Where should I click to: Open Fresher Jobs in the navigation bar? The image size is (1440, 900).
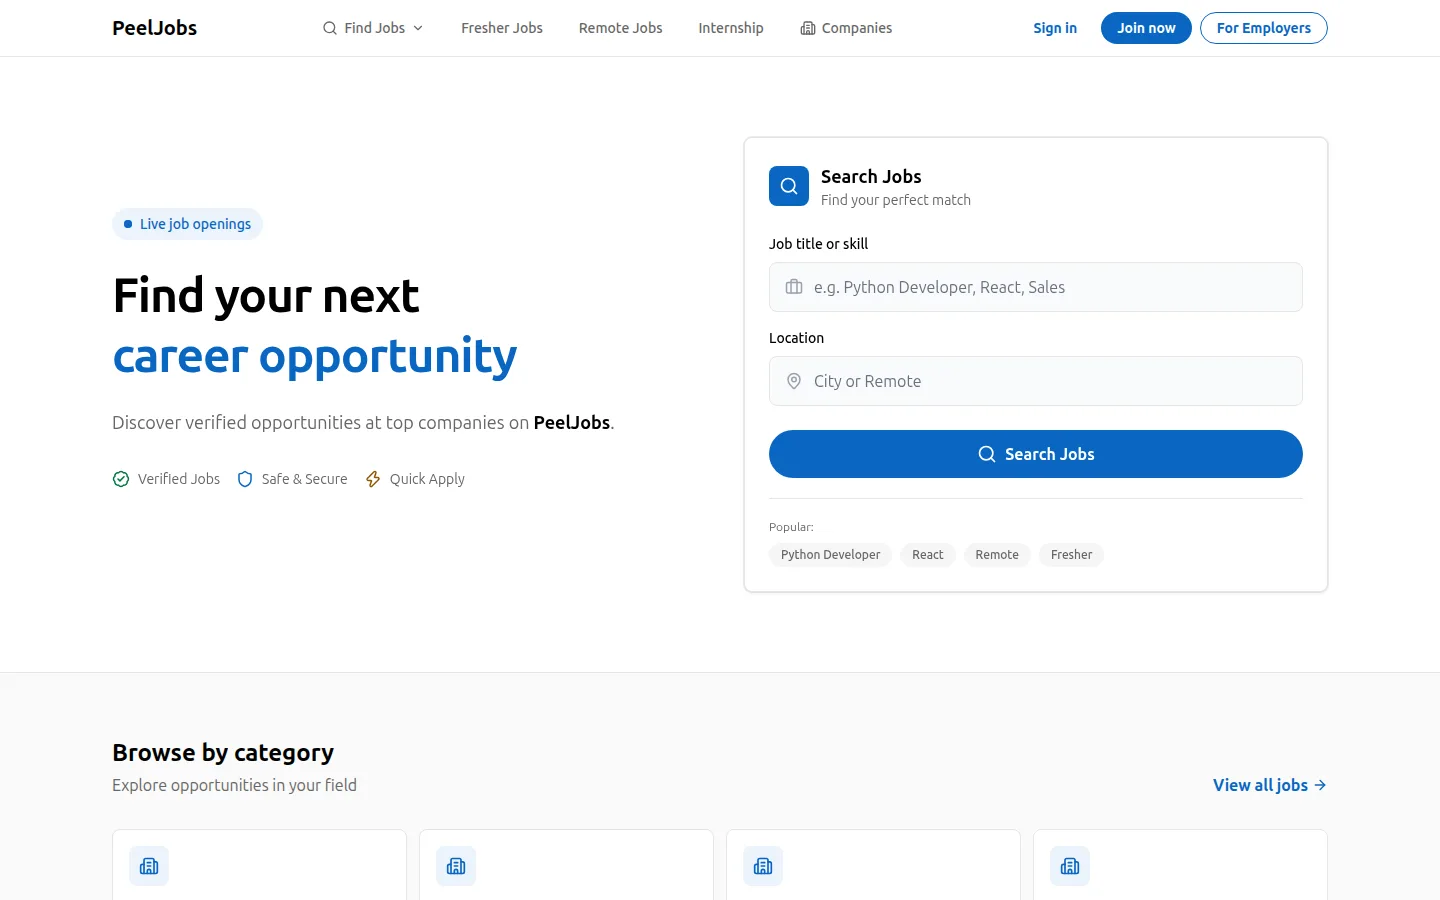[x=502, y=28]
